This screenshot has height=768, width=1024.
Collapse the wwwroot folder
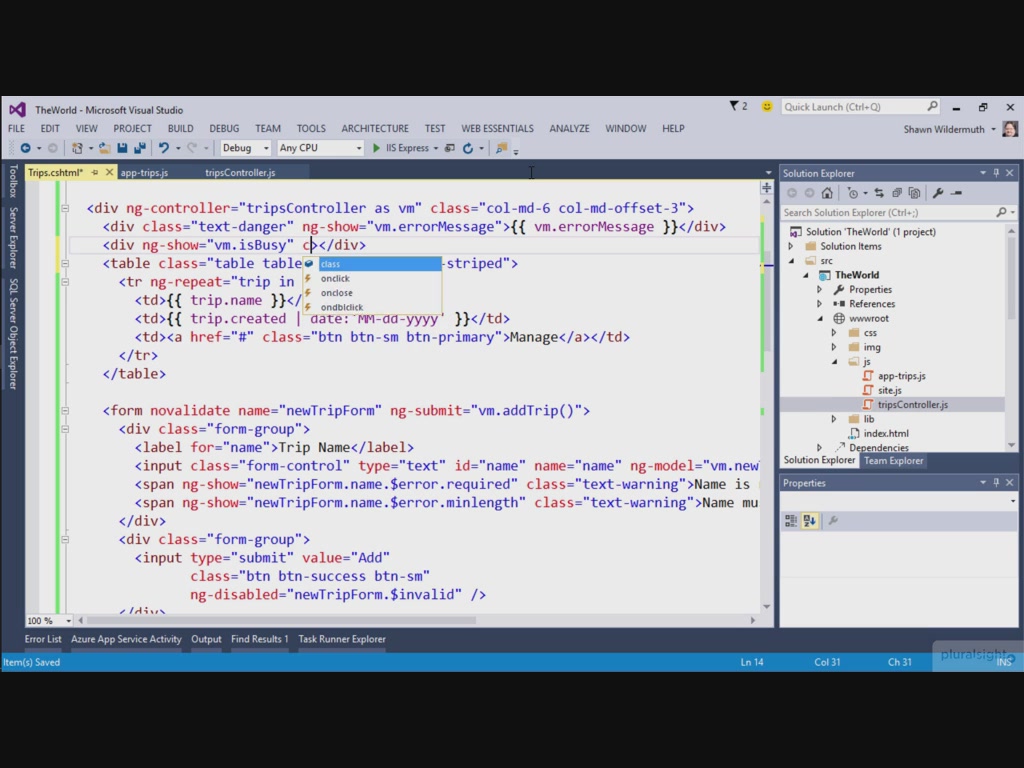pos(820,318)
